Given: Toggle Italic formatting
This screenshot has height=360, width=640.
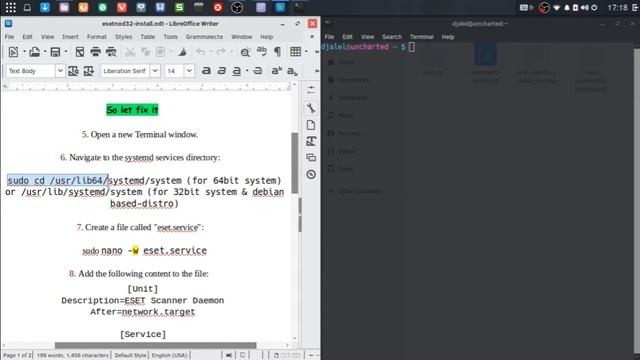Looking at the screenshot, I should pyautogui.click(x=222, y=71).
